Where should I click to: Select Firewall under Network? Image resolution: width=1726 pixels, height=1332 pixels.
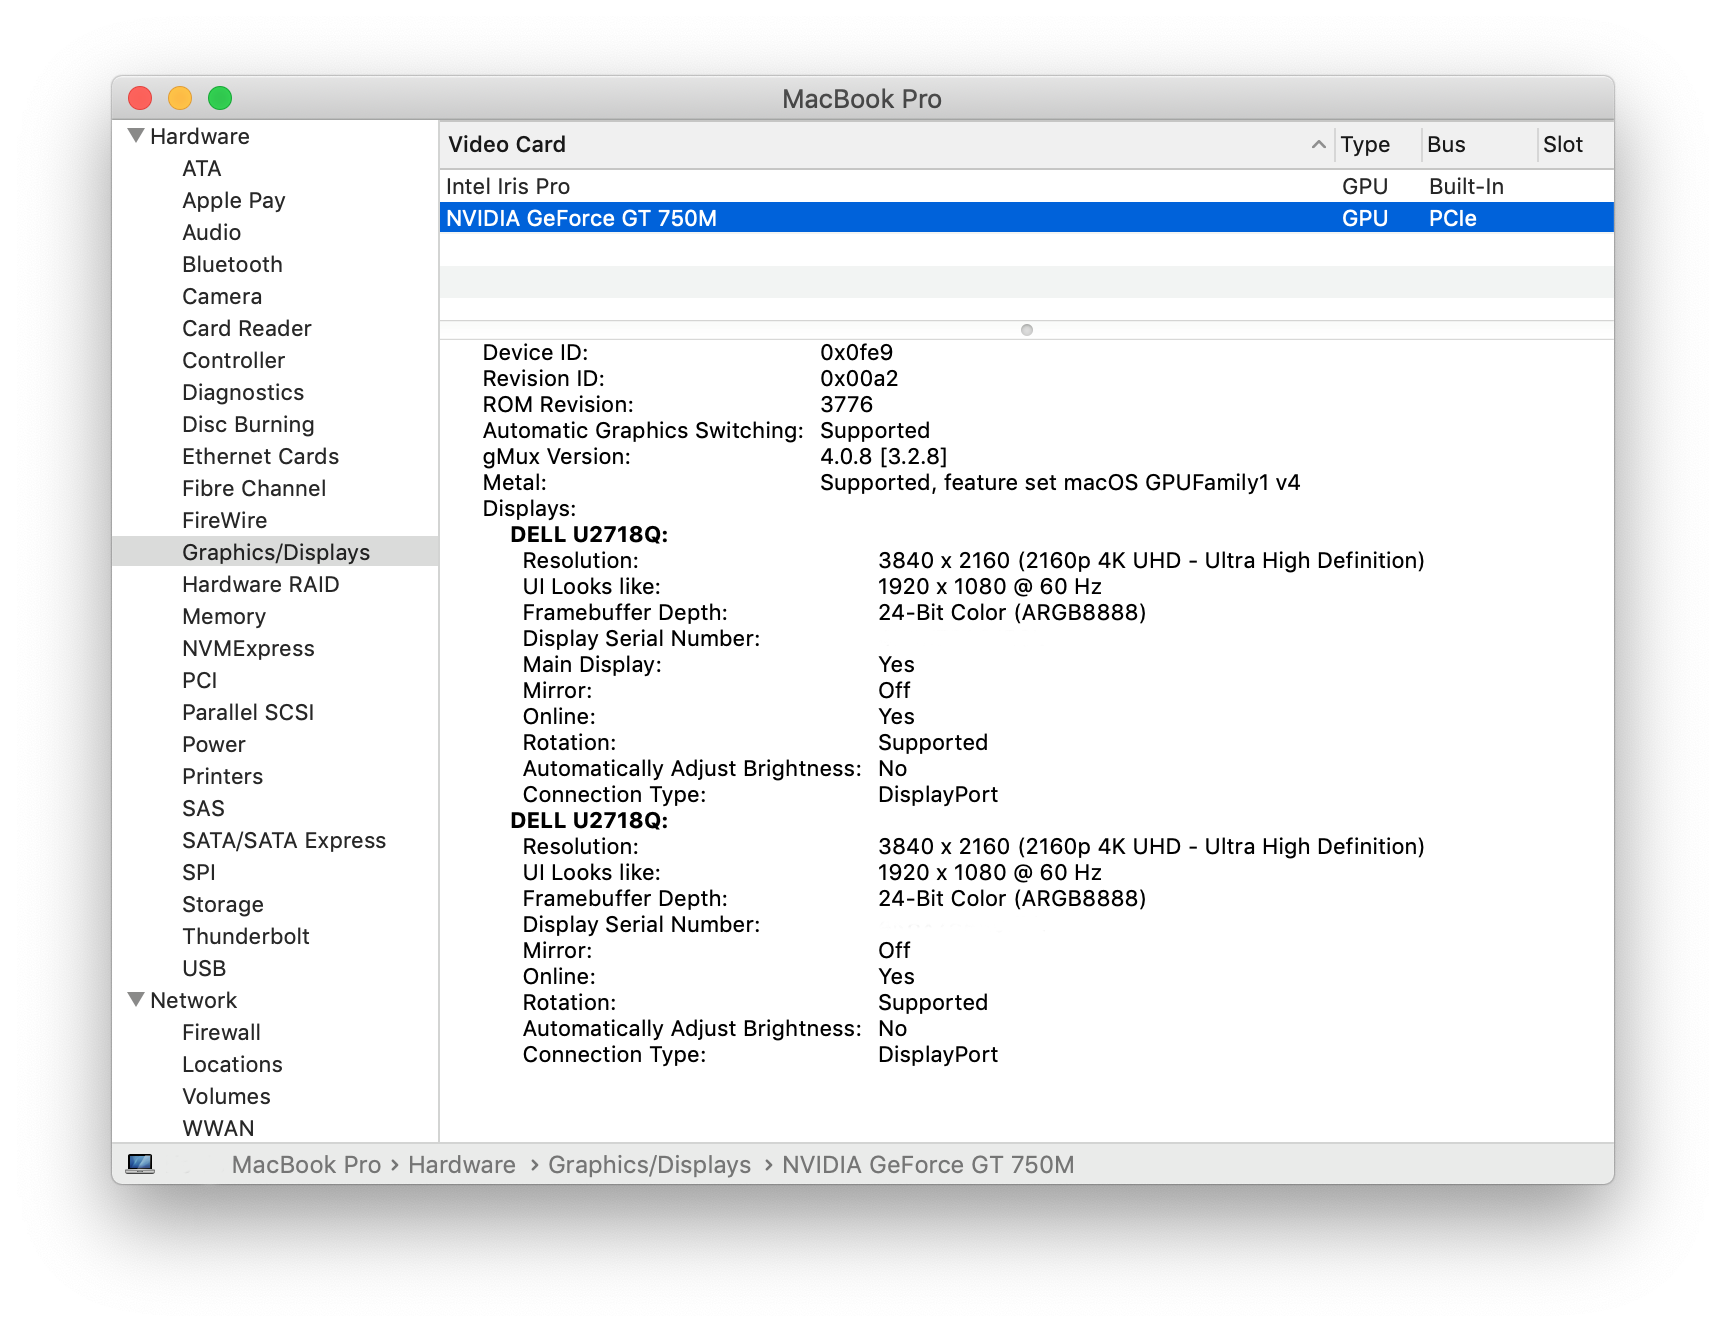tap(221, 1033)
